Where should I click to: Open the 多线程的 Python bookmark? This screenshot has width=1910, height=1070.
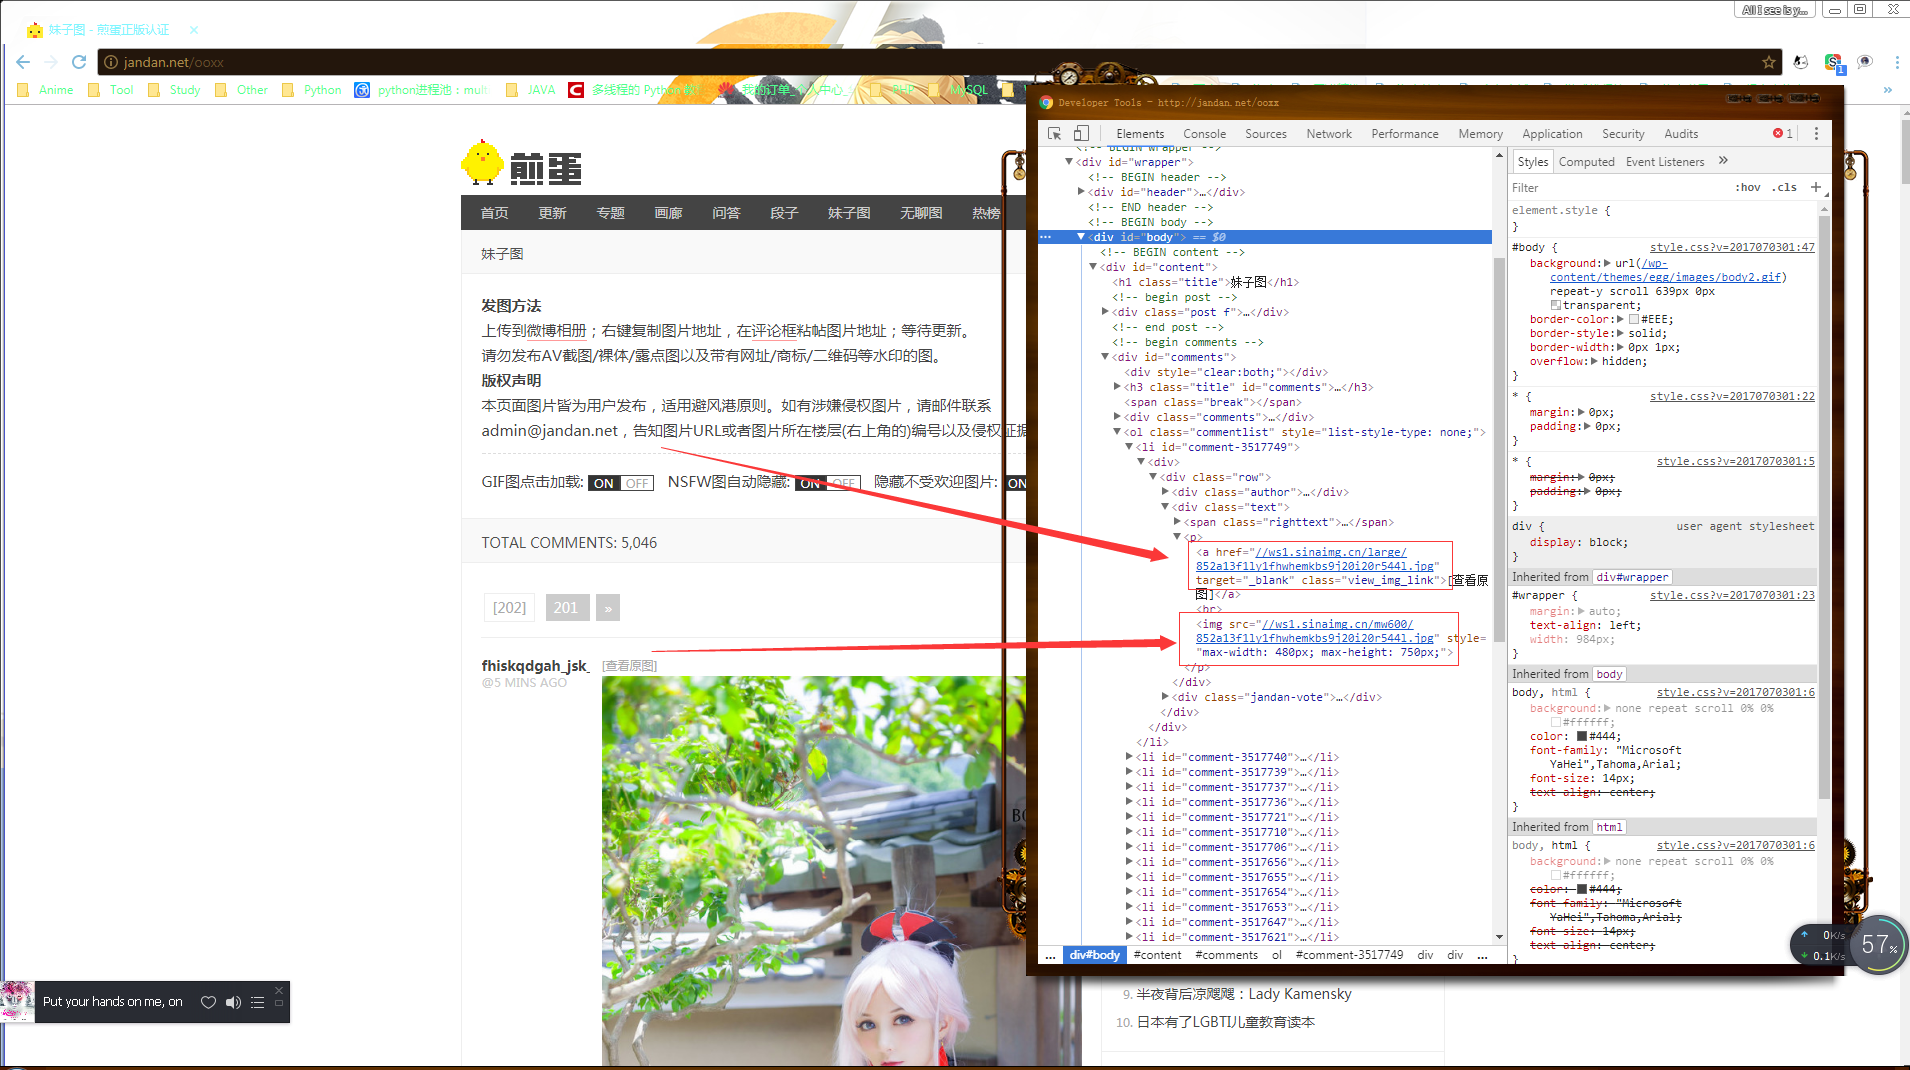coord(633,90)
